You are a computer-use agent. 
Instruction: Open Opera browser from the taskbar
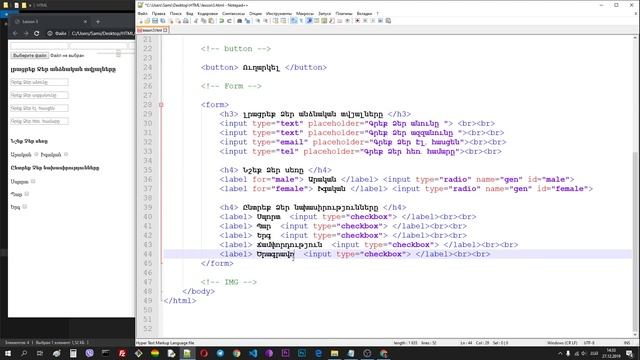coord(204,353)
